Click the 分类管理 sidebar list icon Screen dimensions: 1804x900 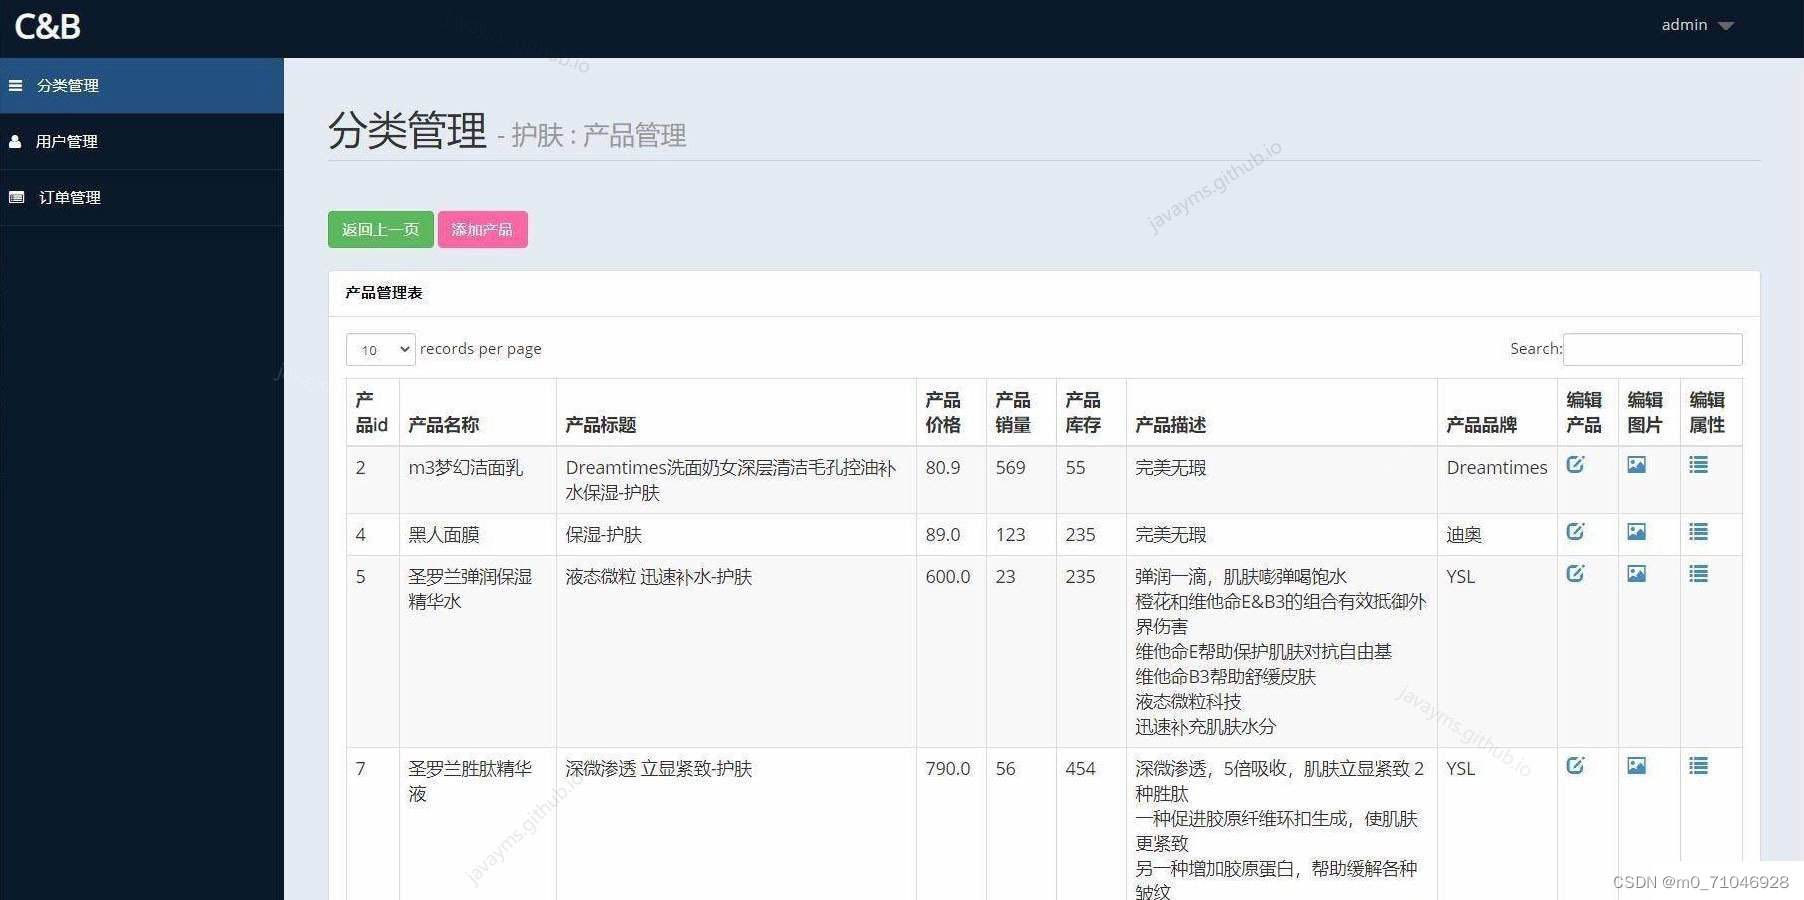tap(15, 86)
